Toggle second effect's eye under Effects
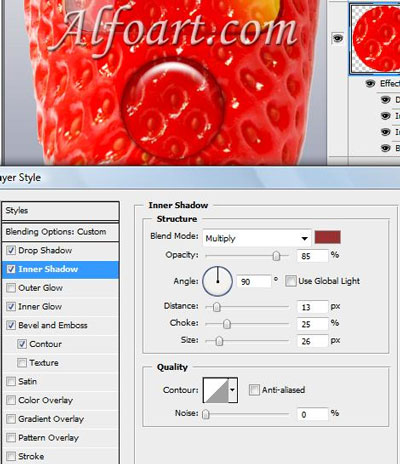400x464 pixels. click(x=385, y=116)
